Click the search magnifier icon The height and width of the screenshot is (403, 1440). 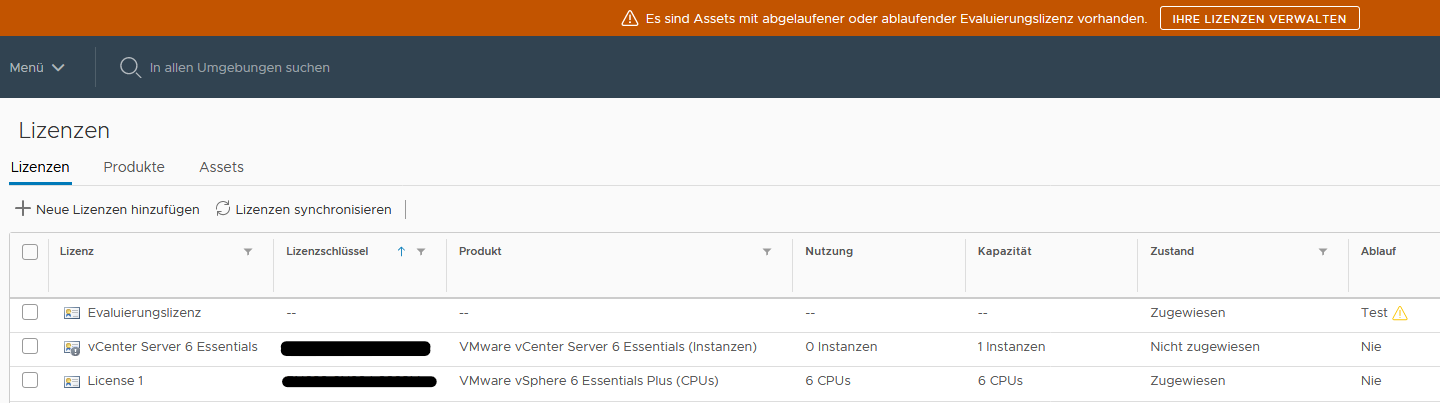coord(130,67)
